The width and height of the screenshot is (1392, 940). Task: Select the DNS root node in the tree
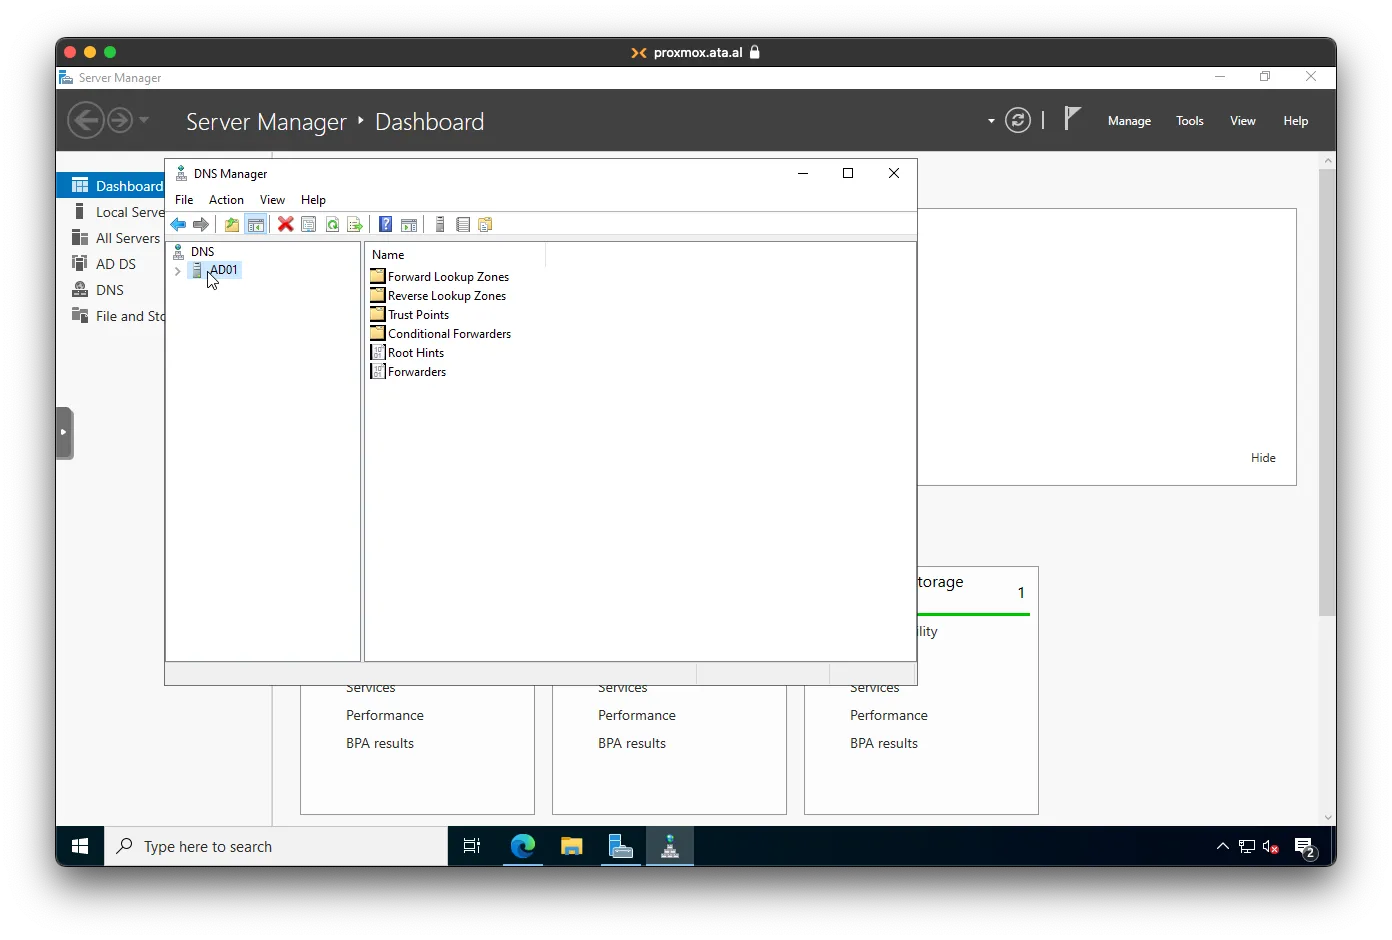202,252
